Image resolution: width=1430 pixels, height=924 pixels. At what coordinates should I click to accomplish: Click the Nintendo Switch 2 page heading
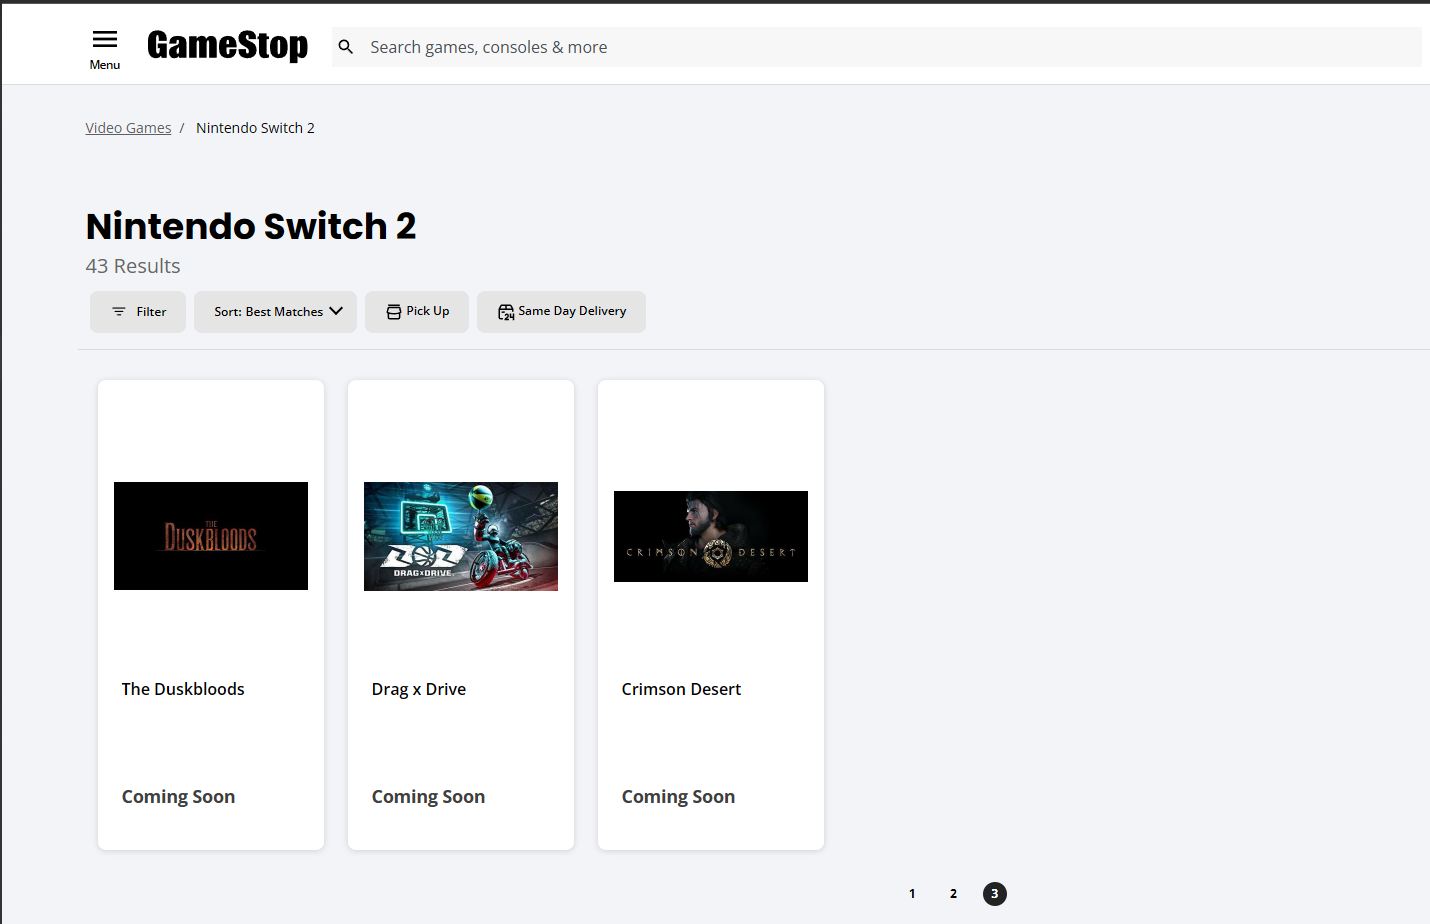point(251,226)
